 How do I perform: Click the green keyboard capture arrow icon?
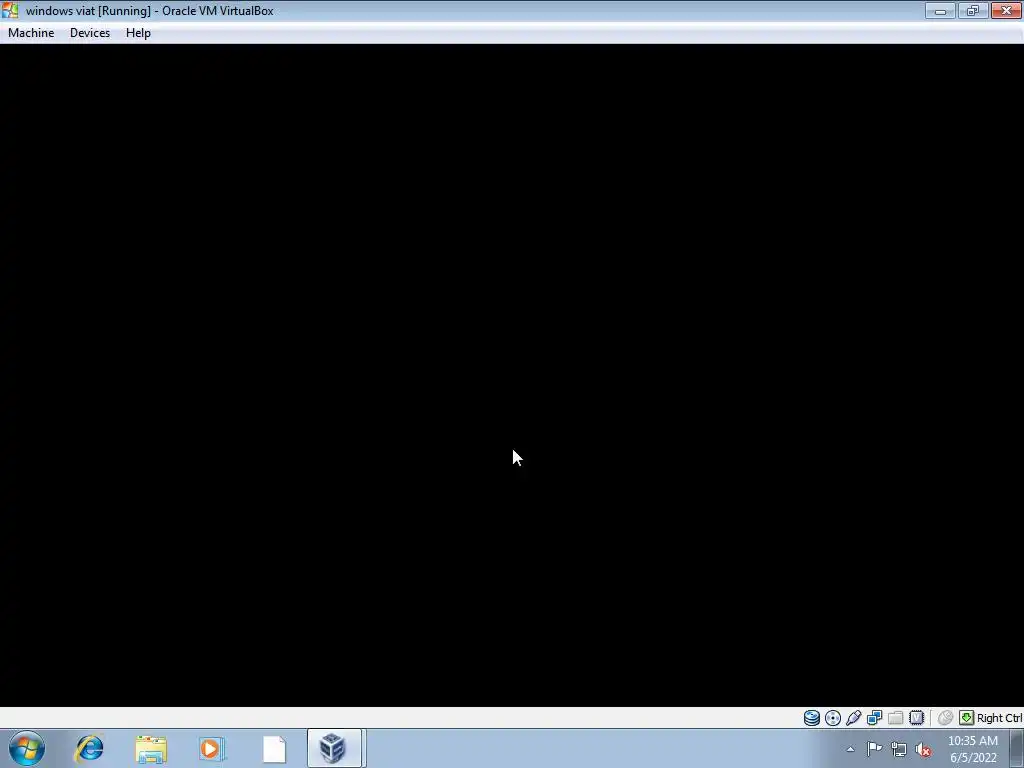pos(967,718)
